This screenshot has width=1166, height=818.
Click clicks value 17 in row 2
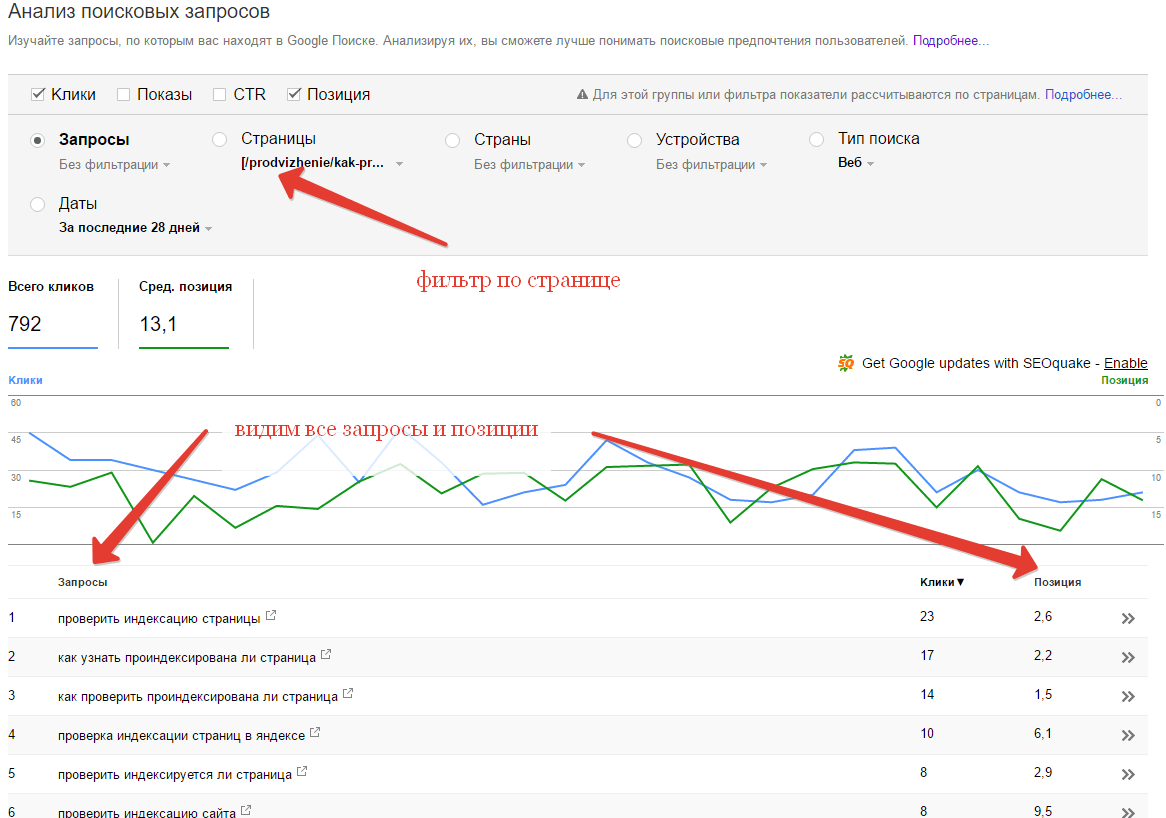(x=927, y=655)
